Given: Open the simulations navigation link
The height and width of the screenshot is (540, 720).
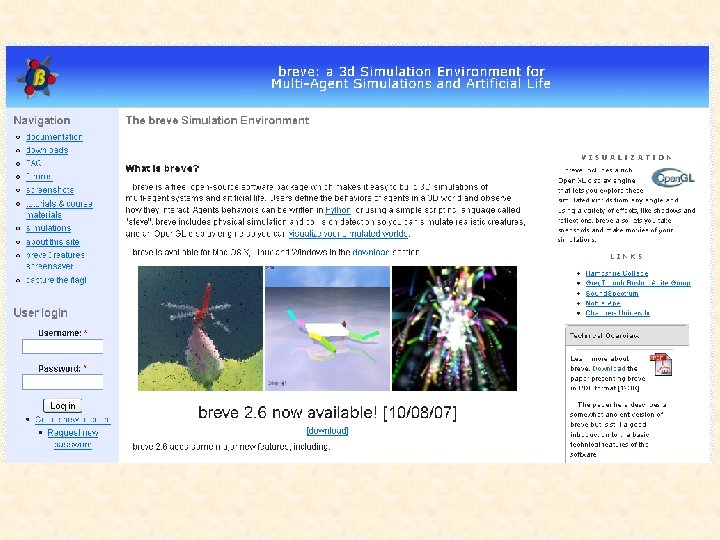Looking at the screenshot, I should (49, 228).
